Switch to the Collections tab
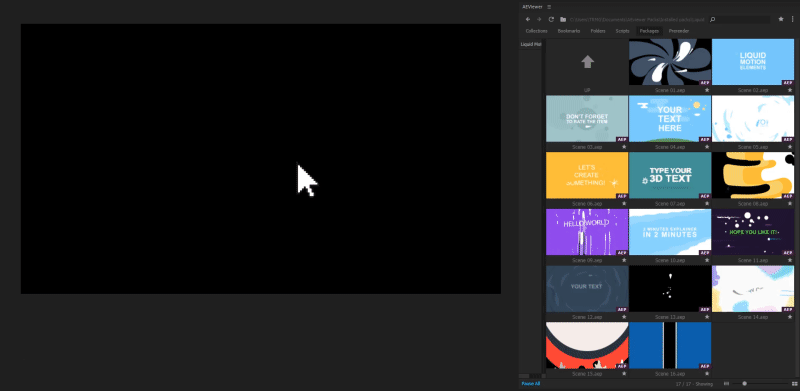 pyautogui.click(x=536, y=31)
